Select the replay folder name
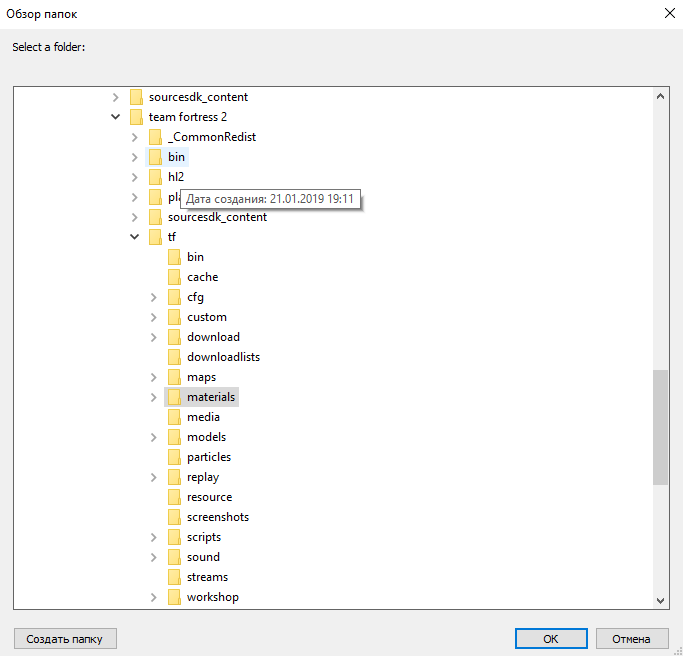This screenshot has height=656, width=683. tap(203, 477)
